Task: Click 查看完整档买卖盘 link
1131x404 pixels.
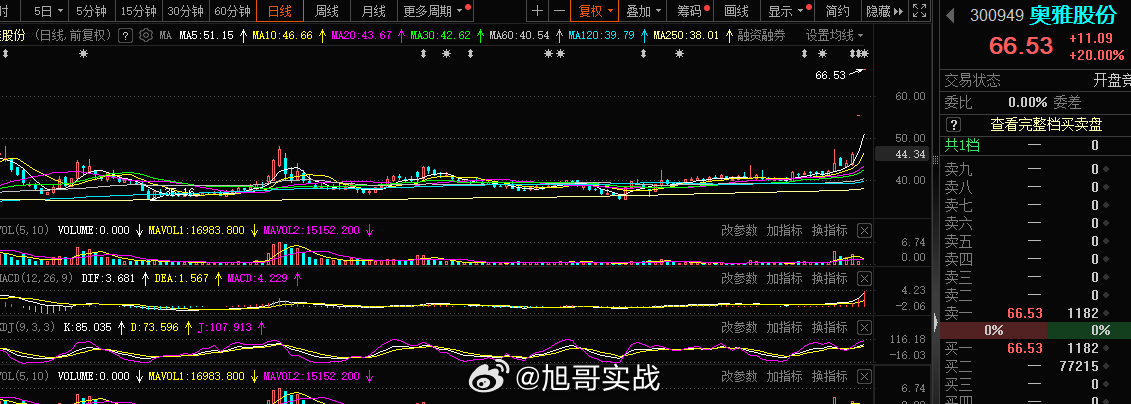Action: coord(1046,125)
